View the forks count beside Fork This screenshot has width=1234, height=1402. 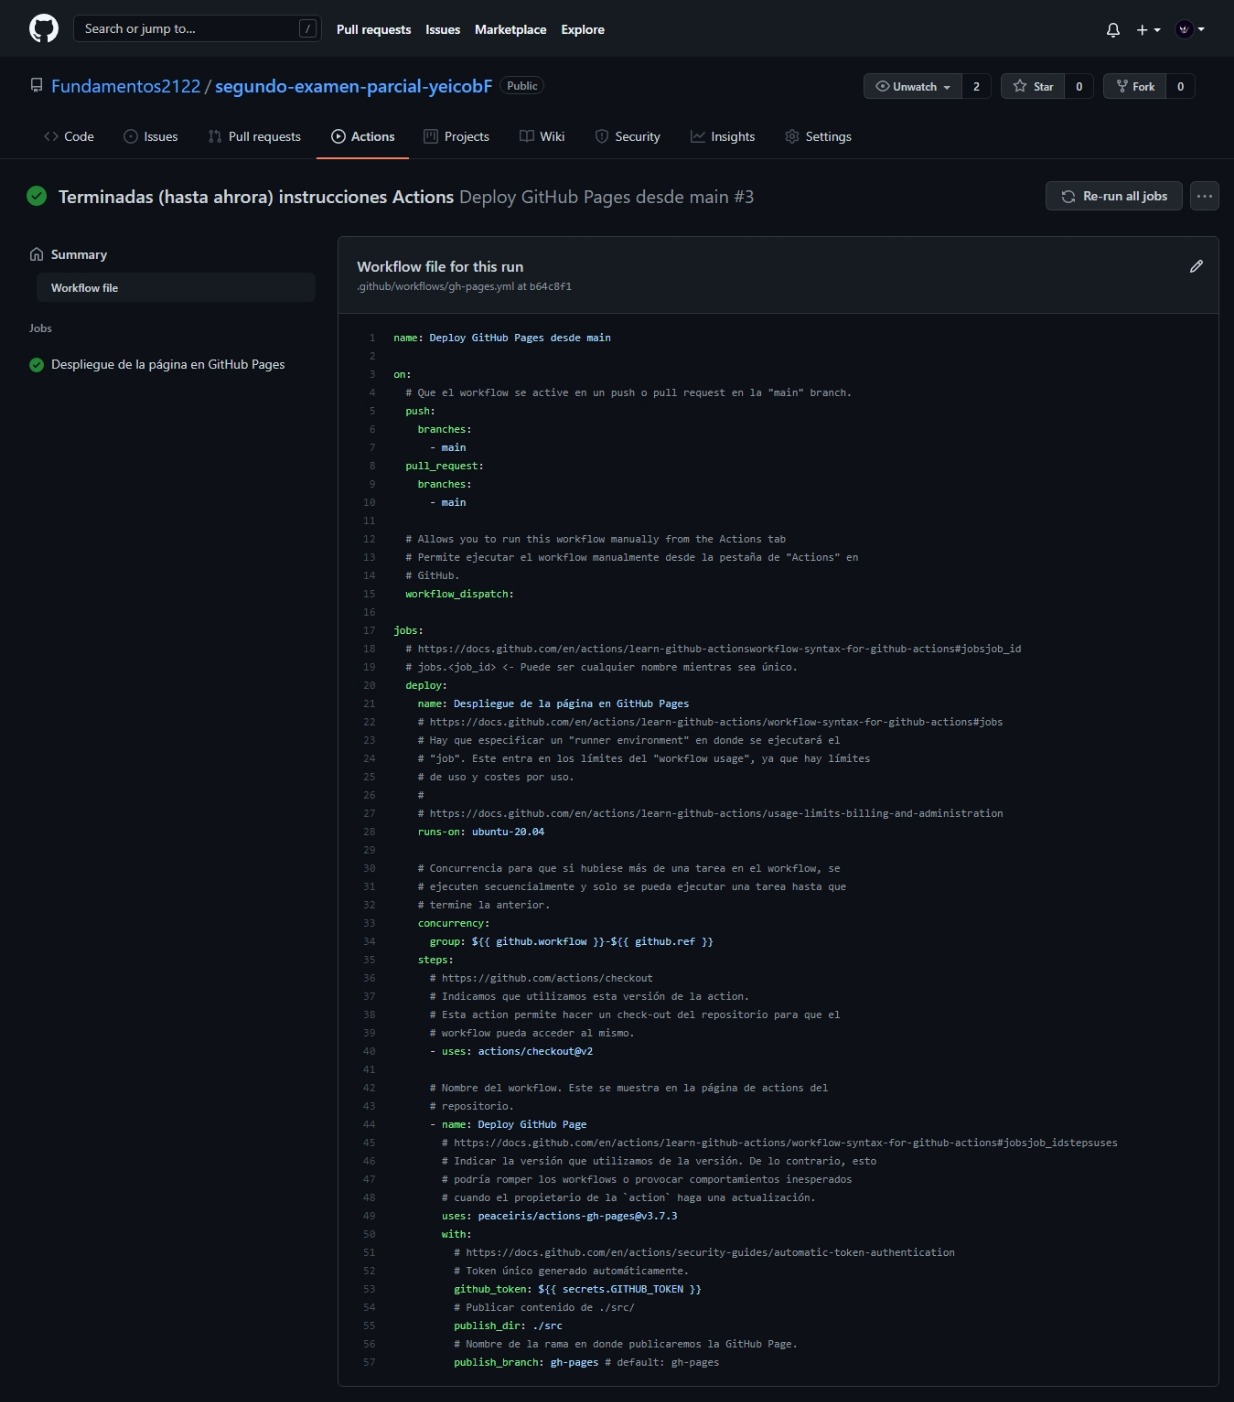pyautogui.click(x=1180, y=87)
